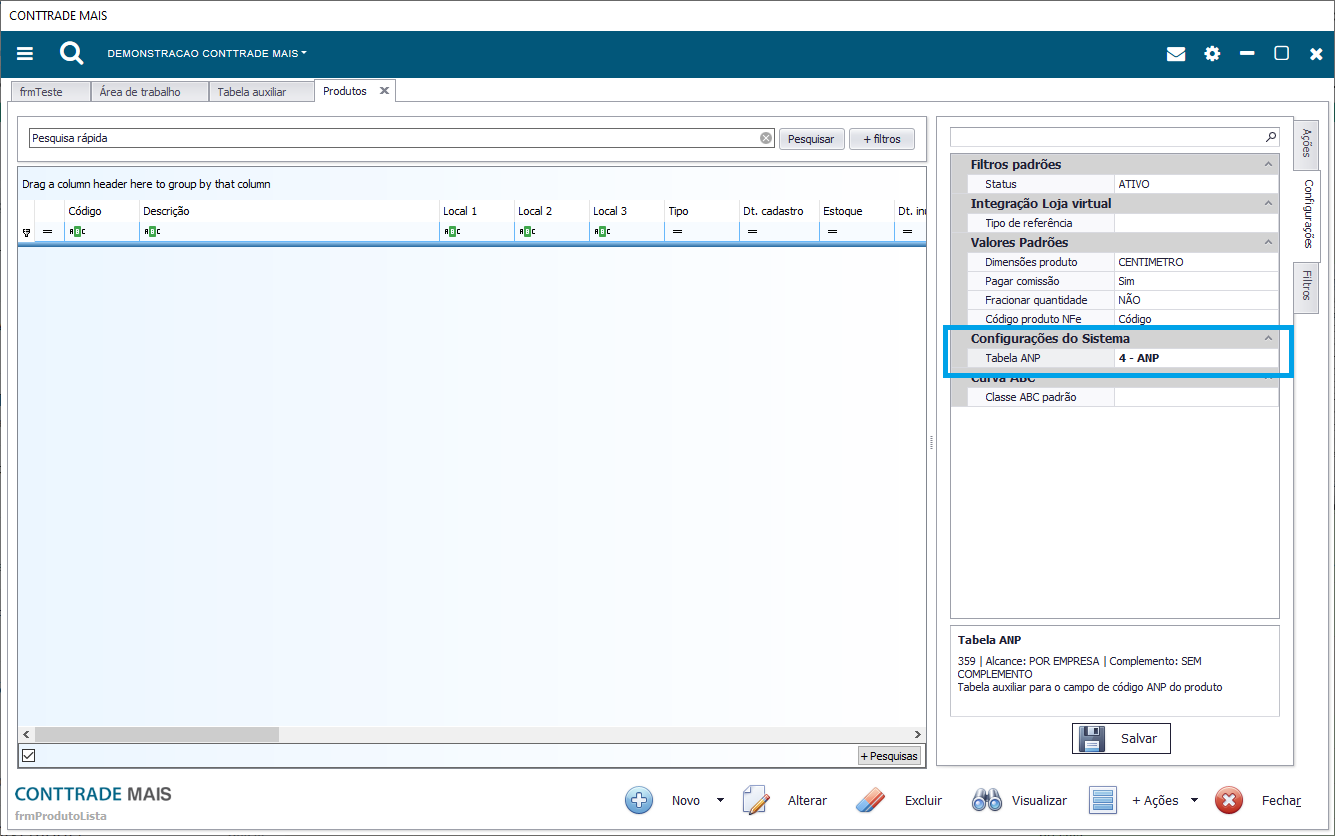Click the horizontal scrollbar right arrow

tap(918, 734)
